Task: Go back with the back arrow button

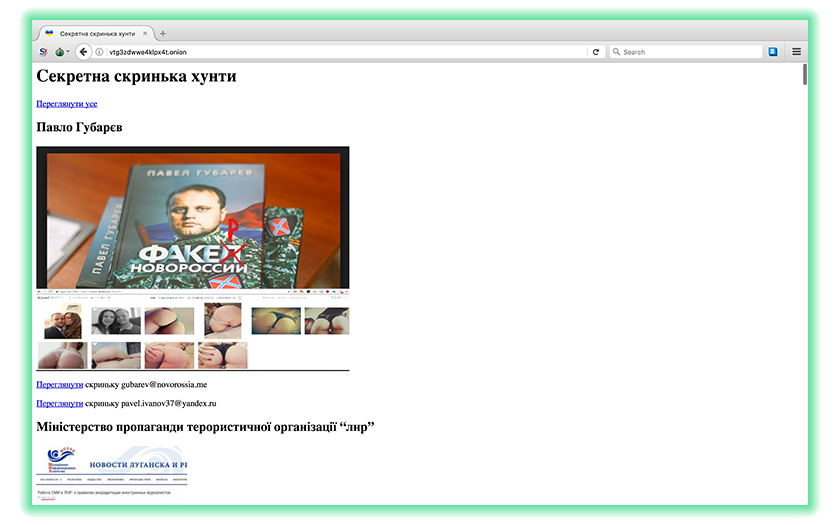Action: pos(83,52)
